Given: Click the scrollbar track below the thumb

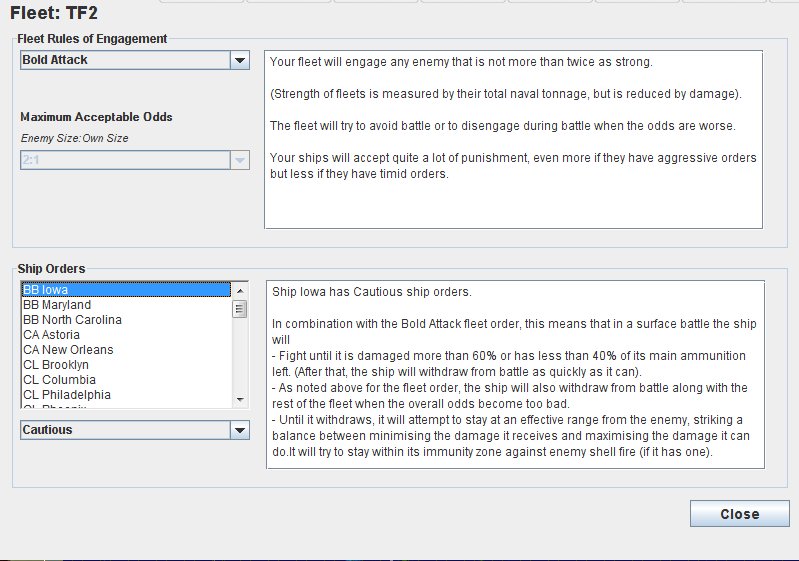Looking at the screenshot, I should [240, 360].
